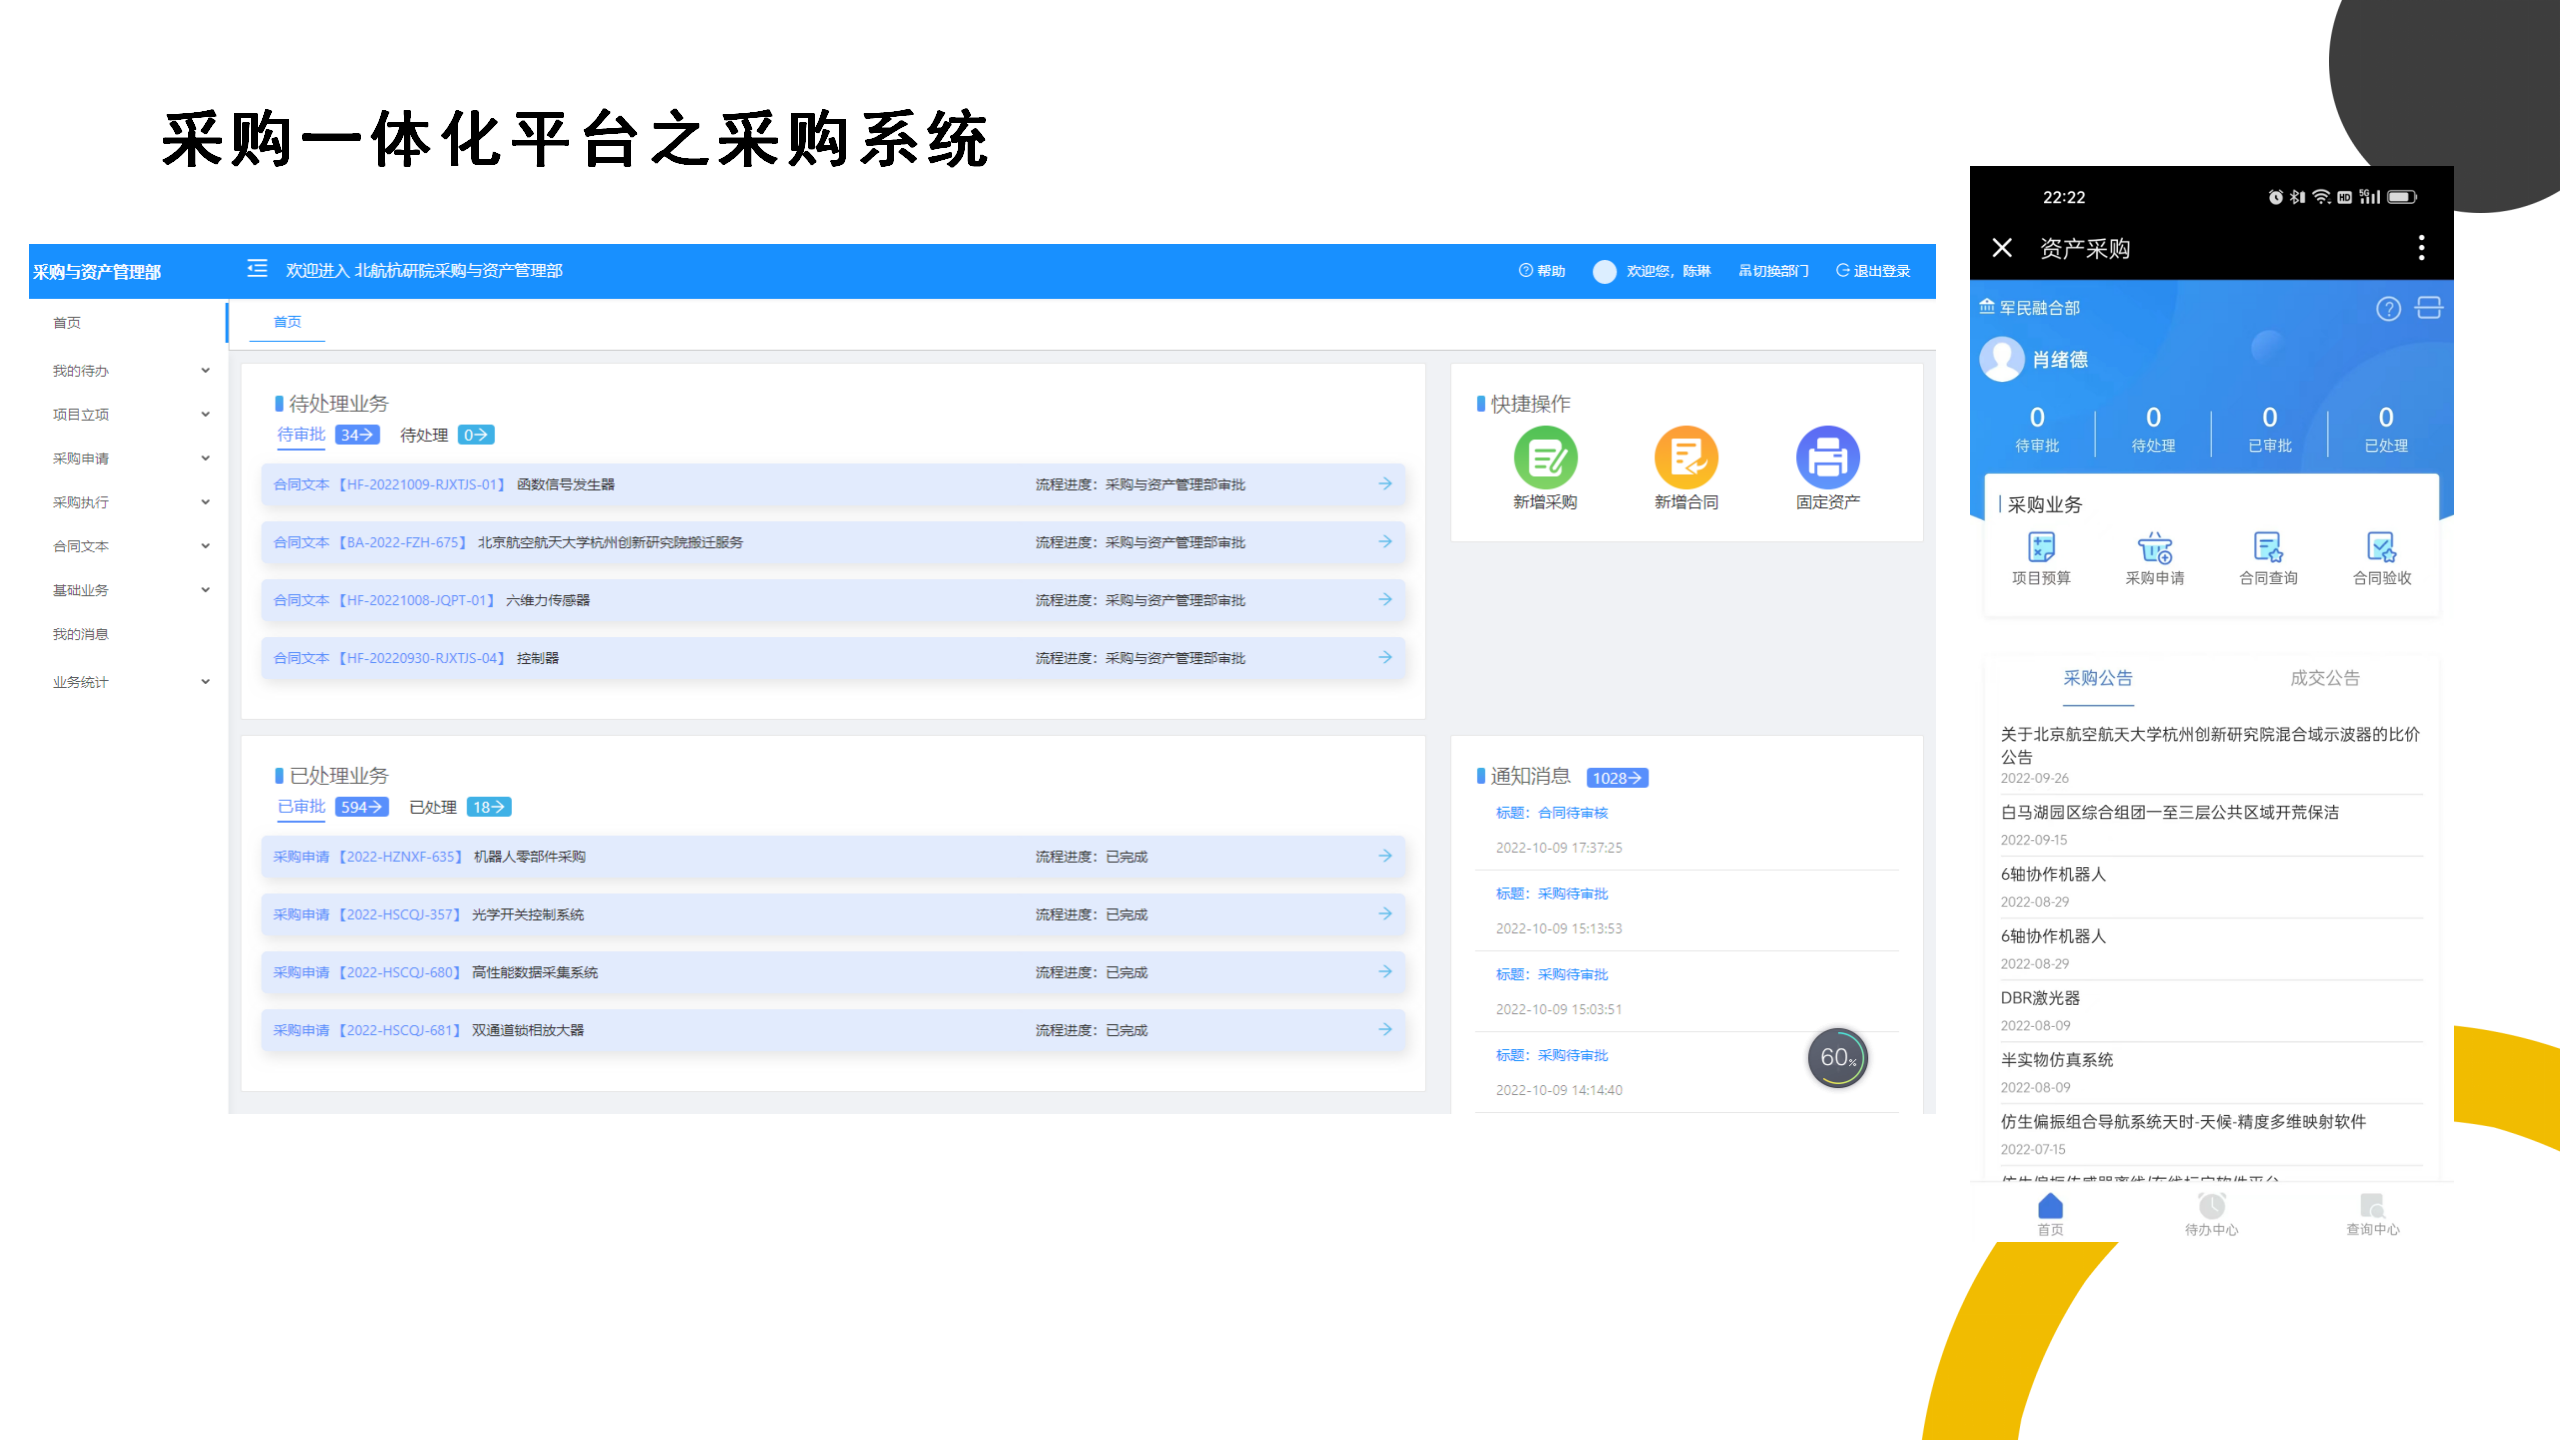Screen dimensions: 2560x1440
Task: Tap 军民融合部 department label
Action: click(2030, 308)
